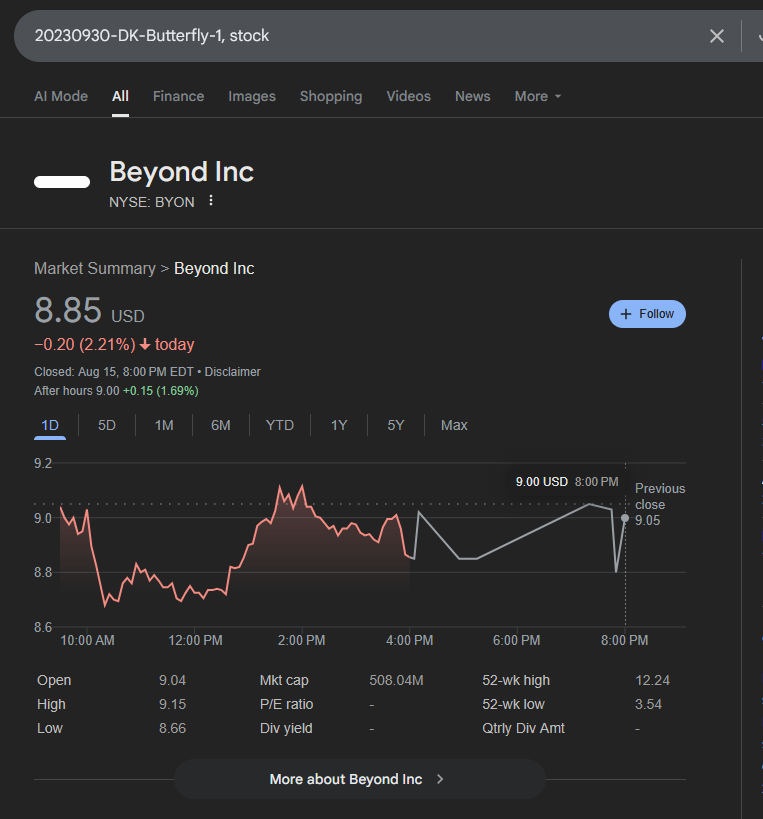Clear the search box with X icon
Viewport: 763px width, 819px height.
716,36
